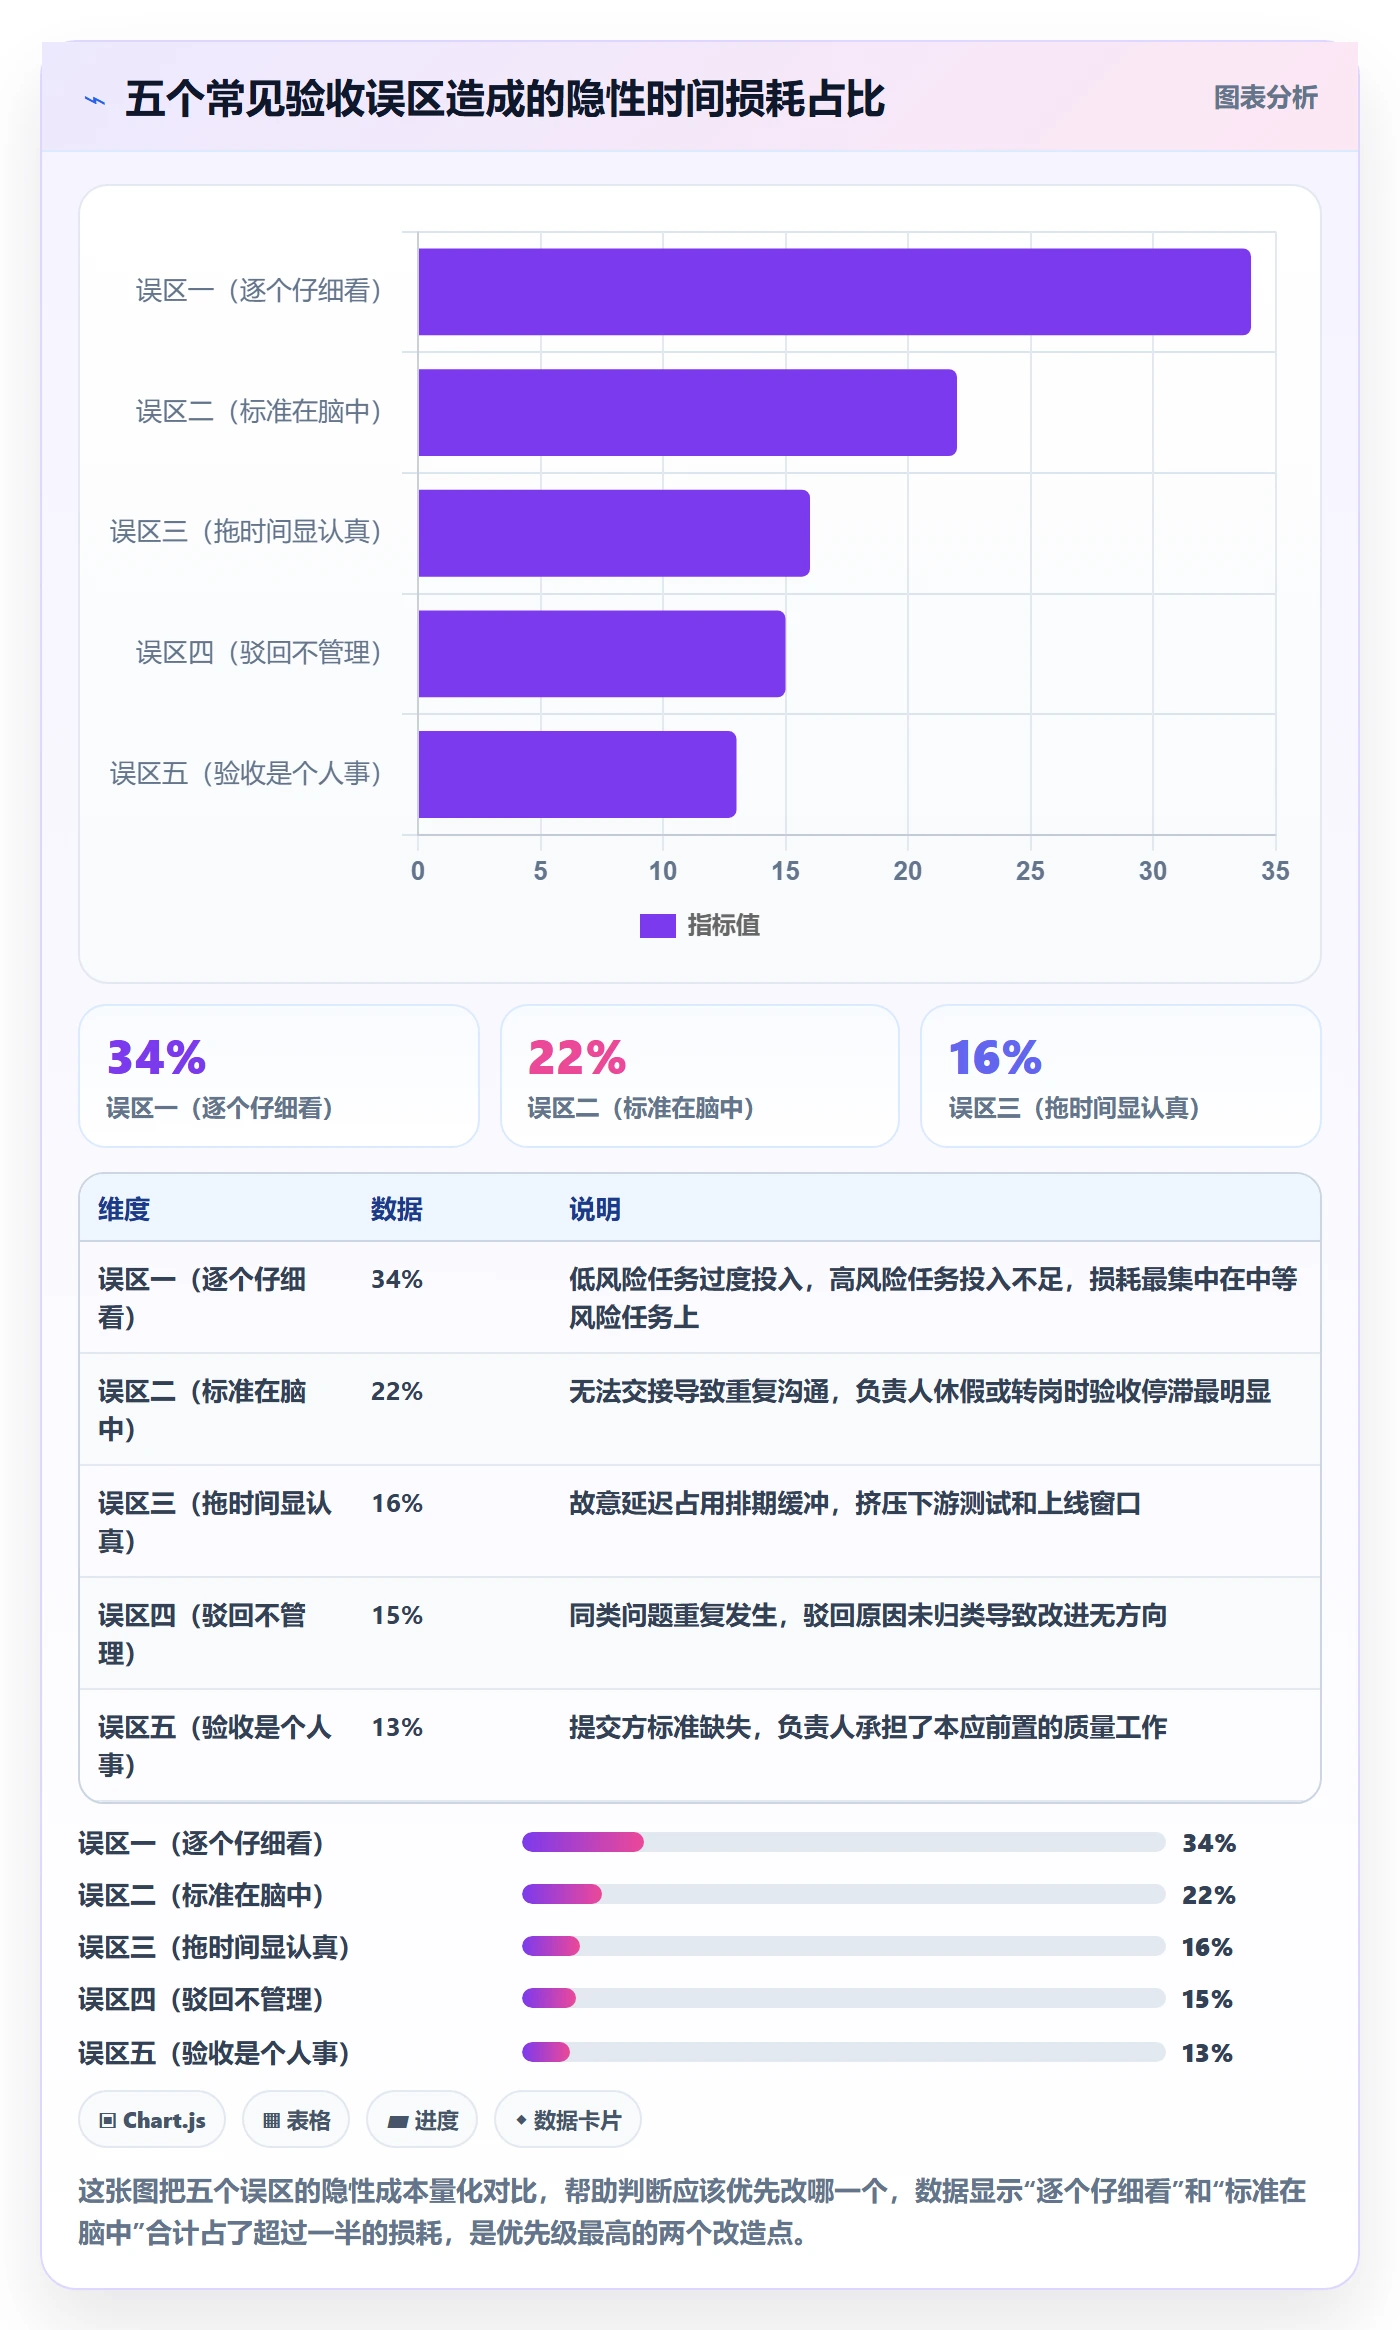Click the 误区一 bar in the chart

tap(834, 292)
